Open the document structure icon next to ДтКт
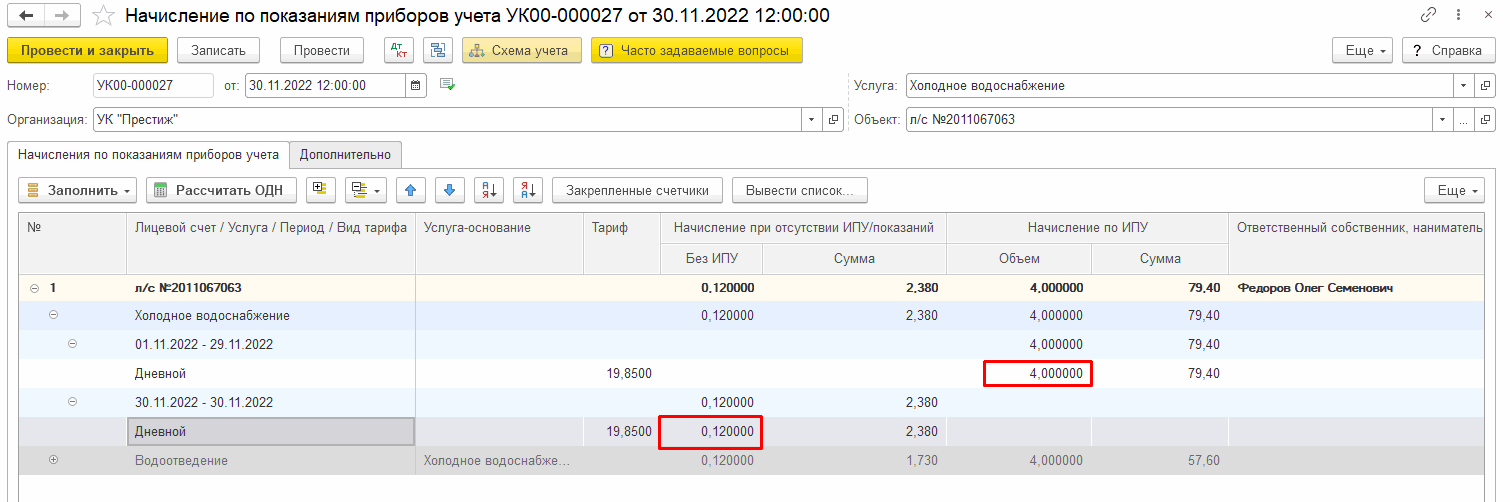Viewport: 1510px width, 502px height. (x=437, y=51)
